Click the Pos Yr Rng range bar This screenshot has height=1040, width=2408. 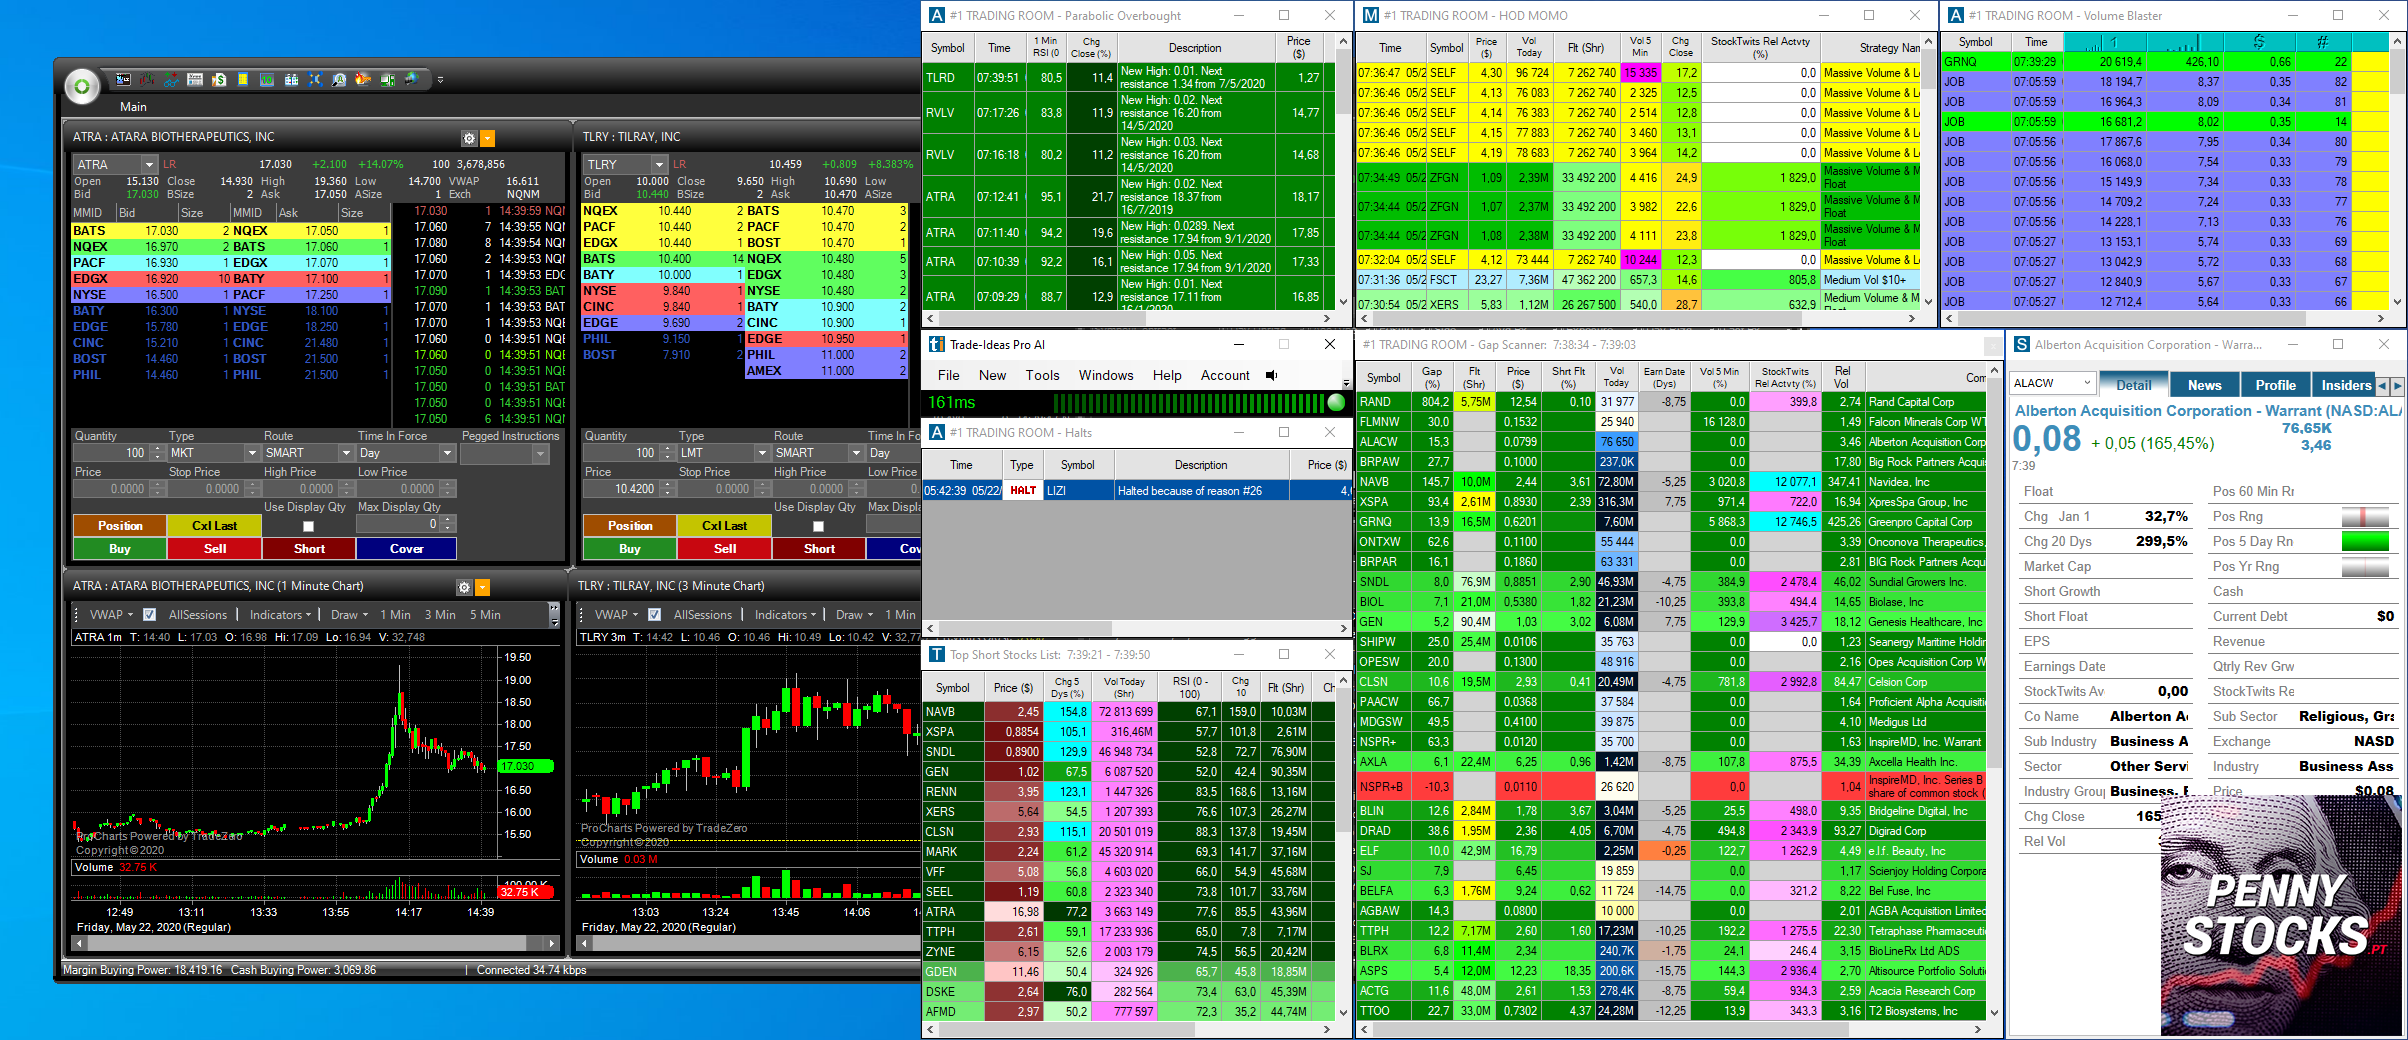2365,567
